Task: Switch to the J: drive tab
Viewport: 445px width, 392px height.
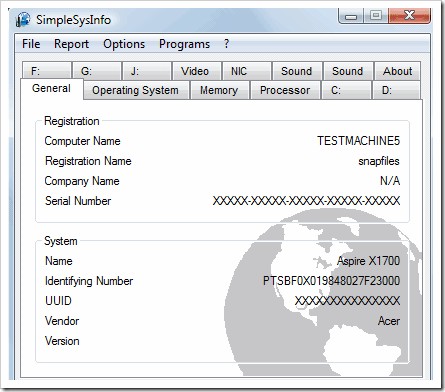Action: click(147, 71)
